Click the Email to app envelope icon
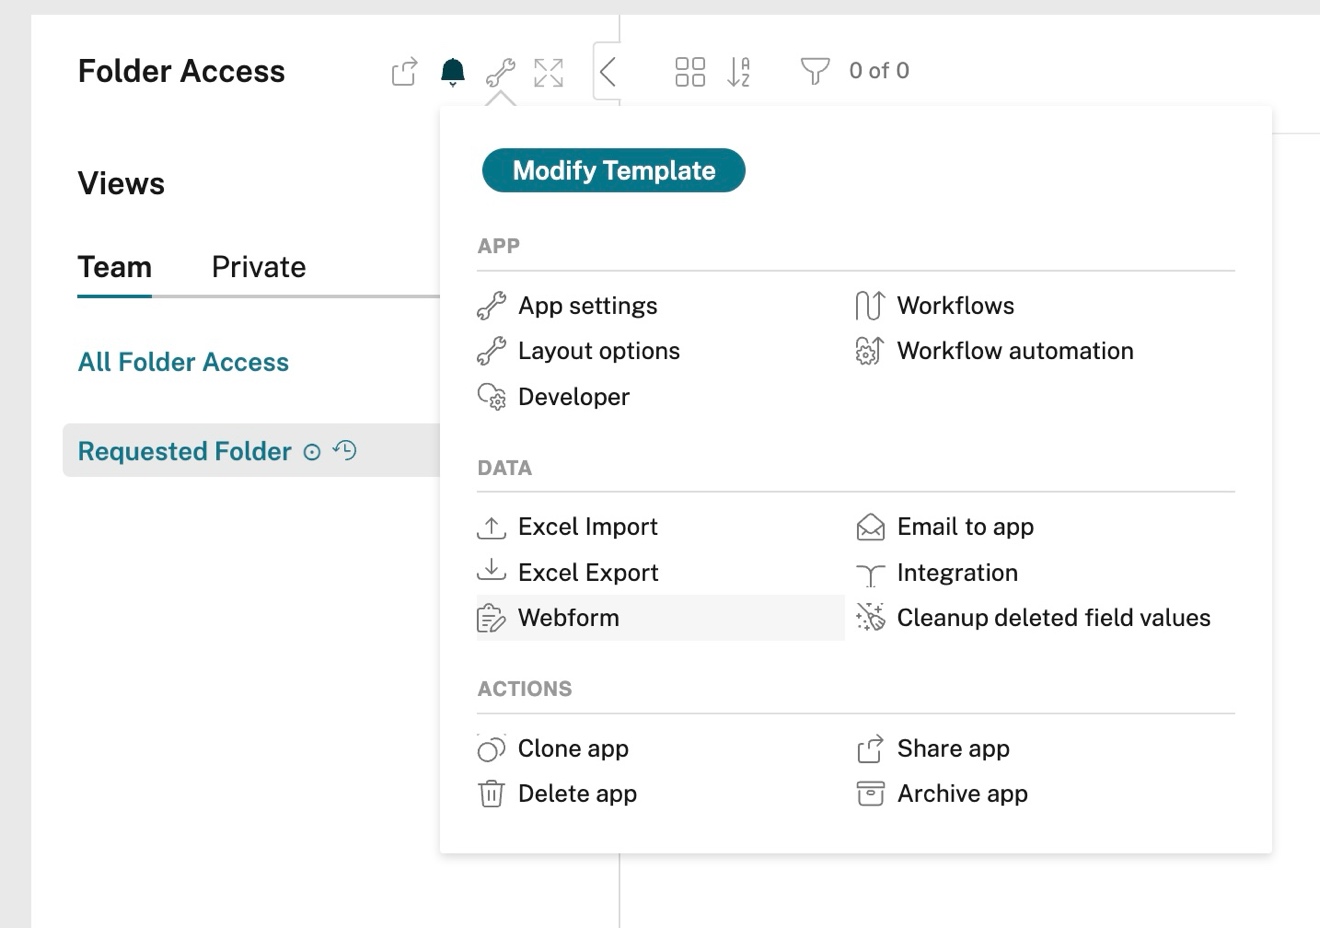Image resolution: width=1320 pixels, height=928 pixels. pos(870,527)
